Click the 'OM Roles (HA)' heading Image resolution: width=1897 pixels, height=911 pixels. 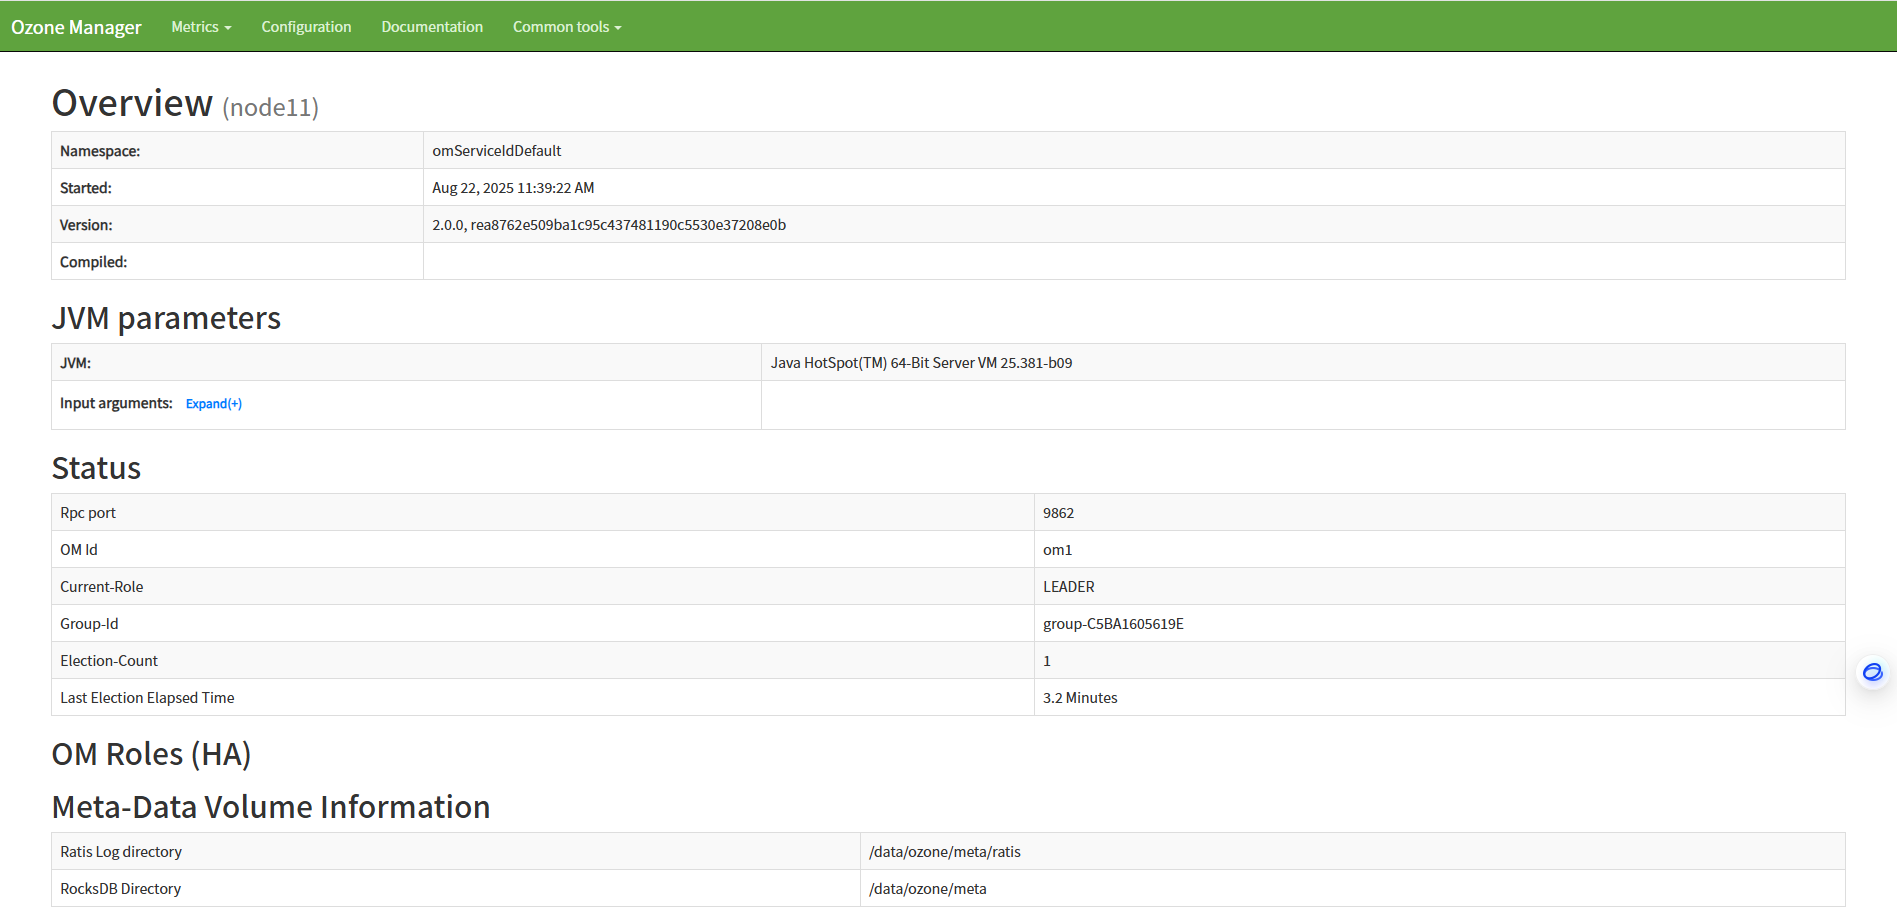(x=151, y=754)
